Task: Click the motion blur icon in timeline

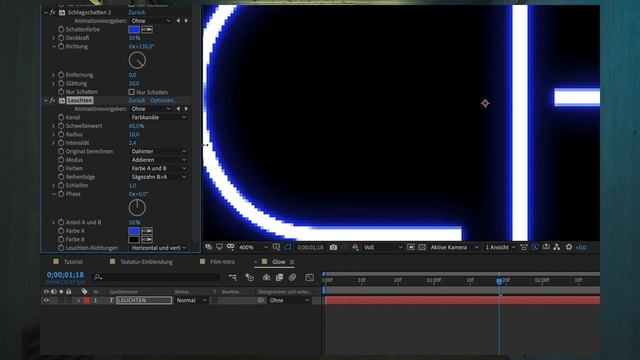Action: pos(292,278)
